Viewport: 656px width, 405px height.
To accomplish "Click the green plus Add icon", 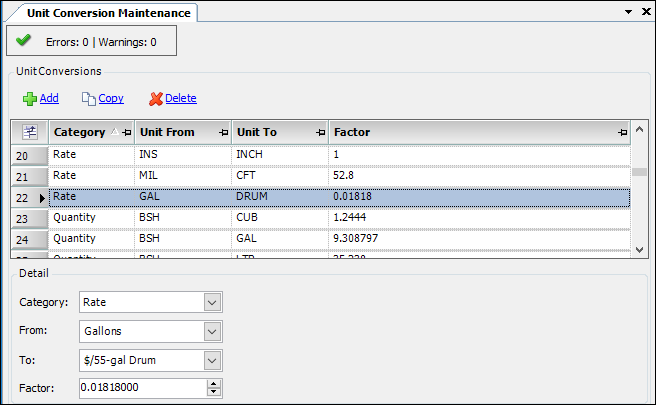I will pos(30,98).
